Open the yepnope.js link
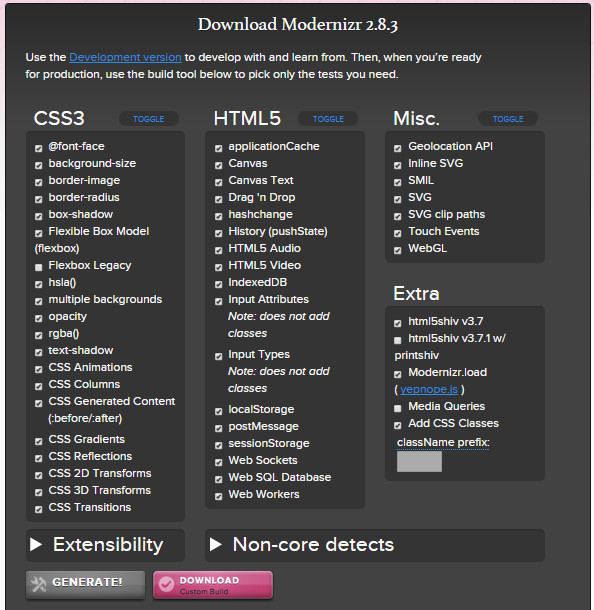Screen dimensions: 594x610 (x=429, y=389)
